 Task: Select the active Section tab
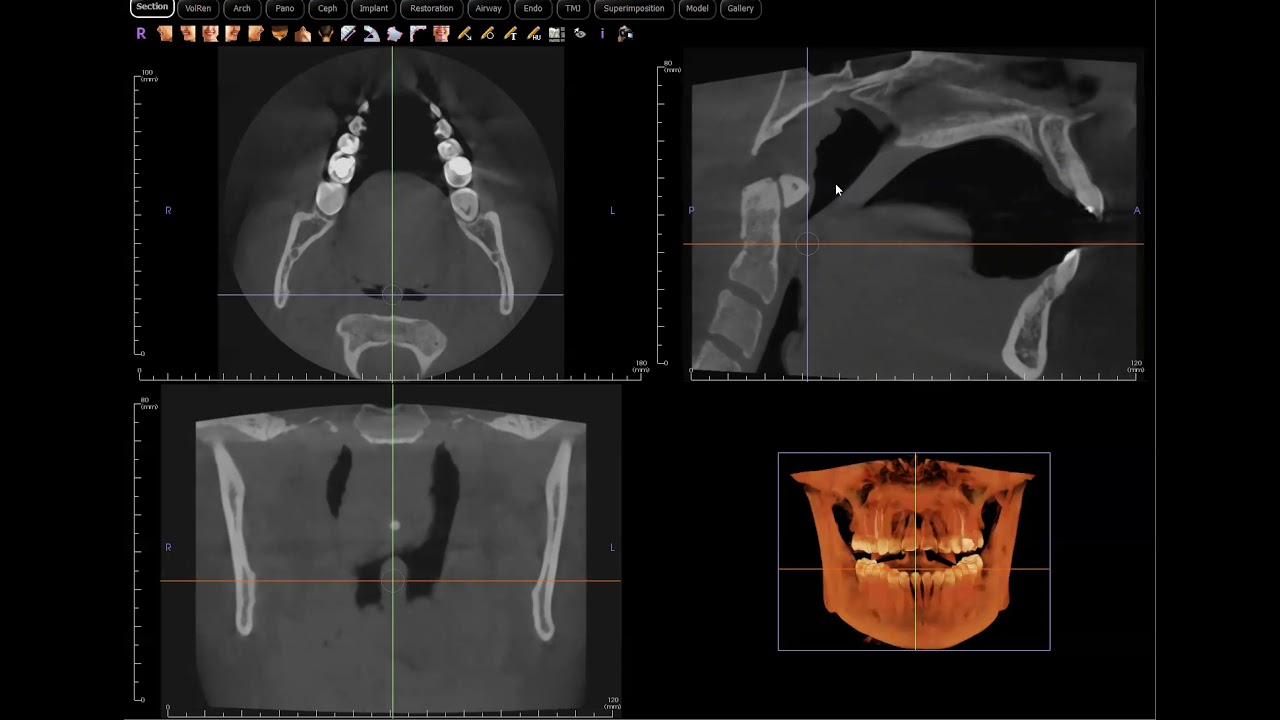(x=152, y=7)
